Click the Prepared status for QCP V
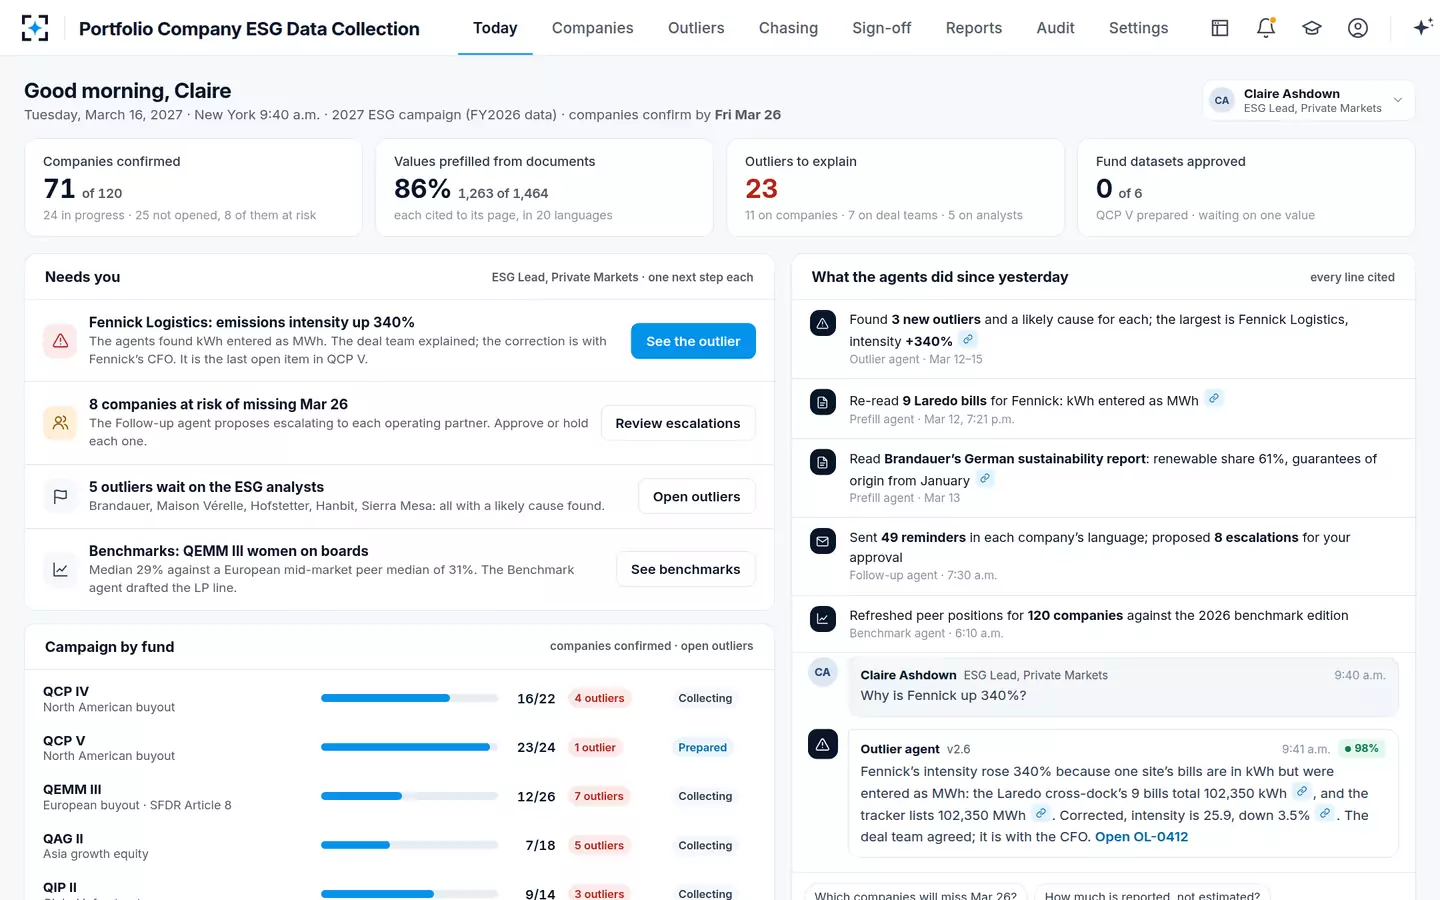 703,747
